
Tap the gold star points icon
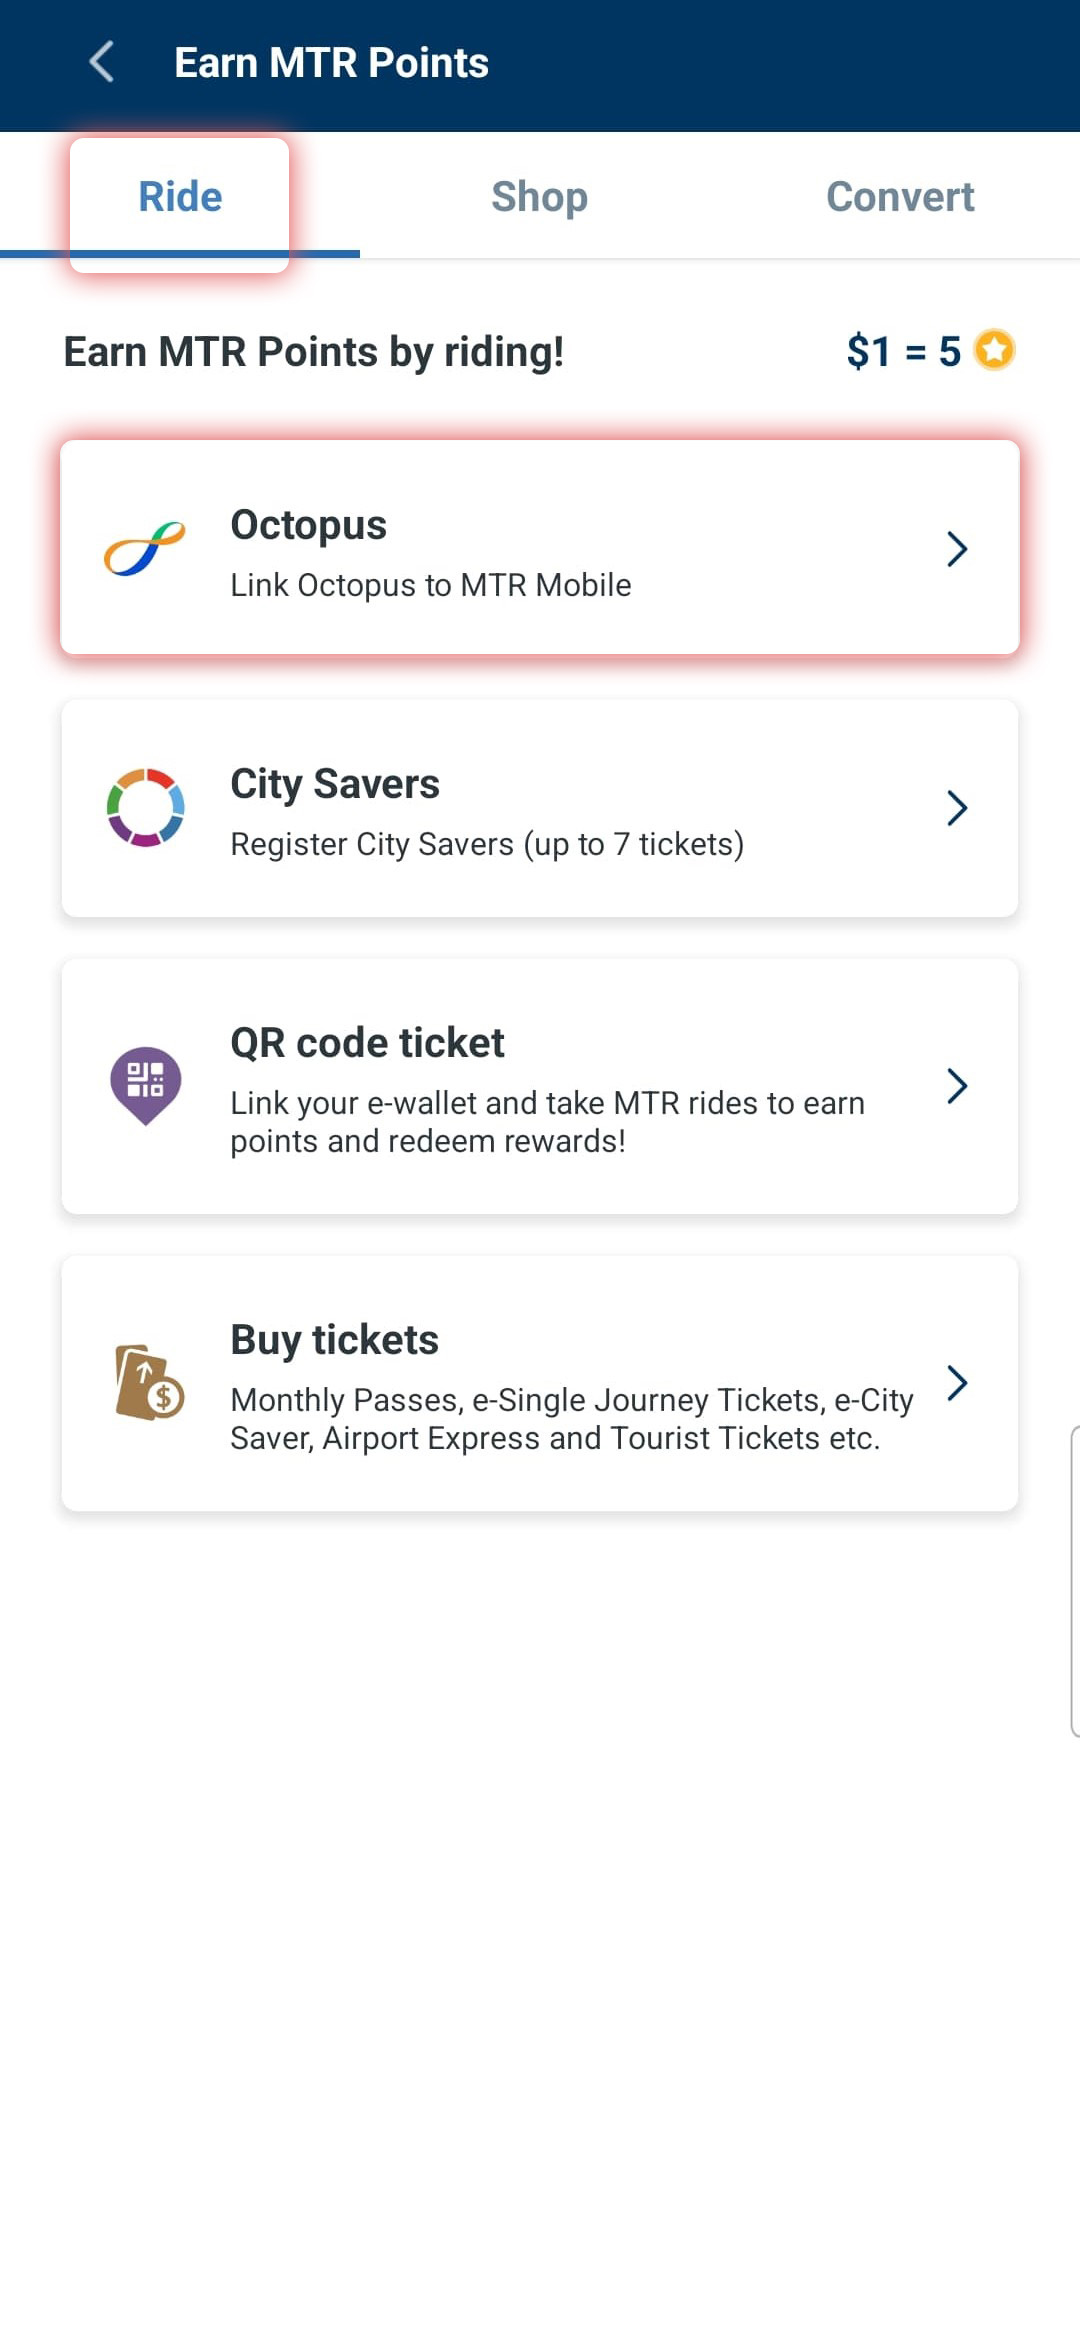pyautogui.click(x=994, y=350)
